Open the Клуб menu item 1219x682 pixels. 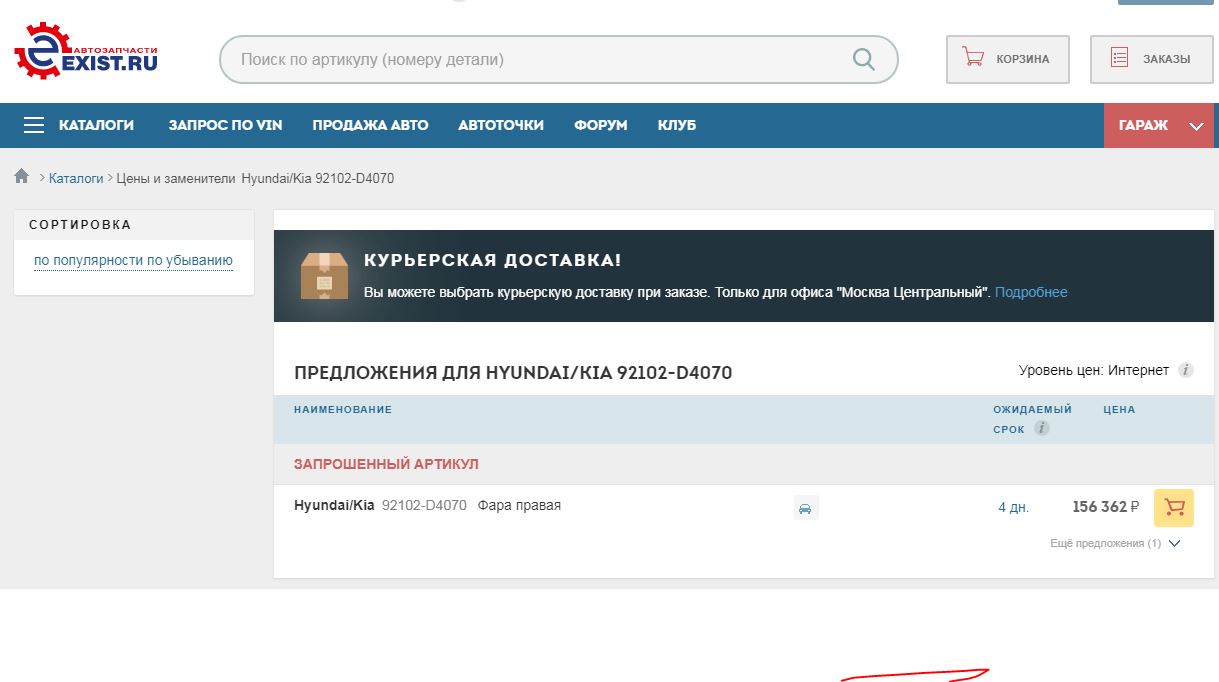[677, 125]
